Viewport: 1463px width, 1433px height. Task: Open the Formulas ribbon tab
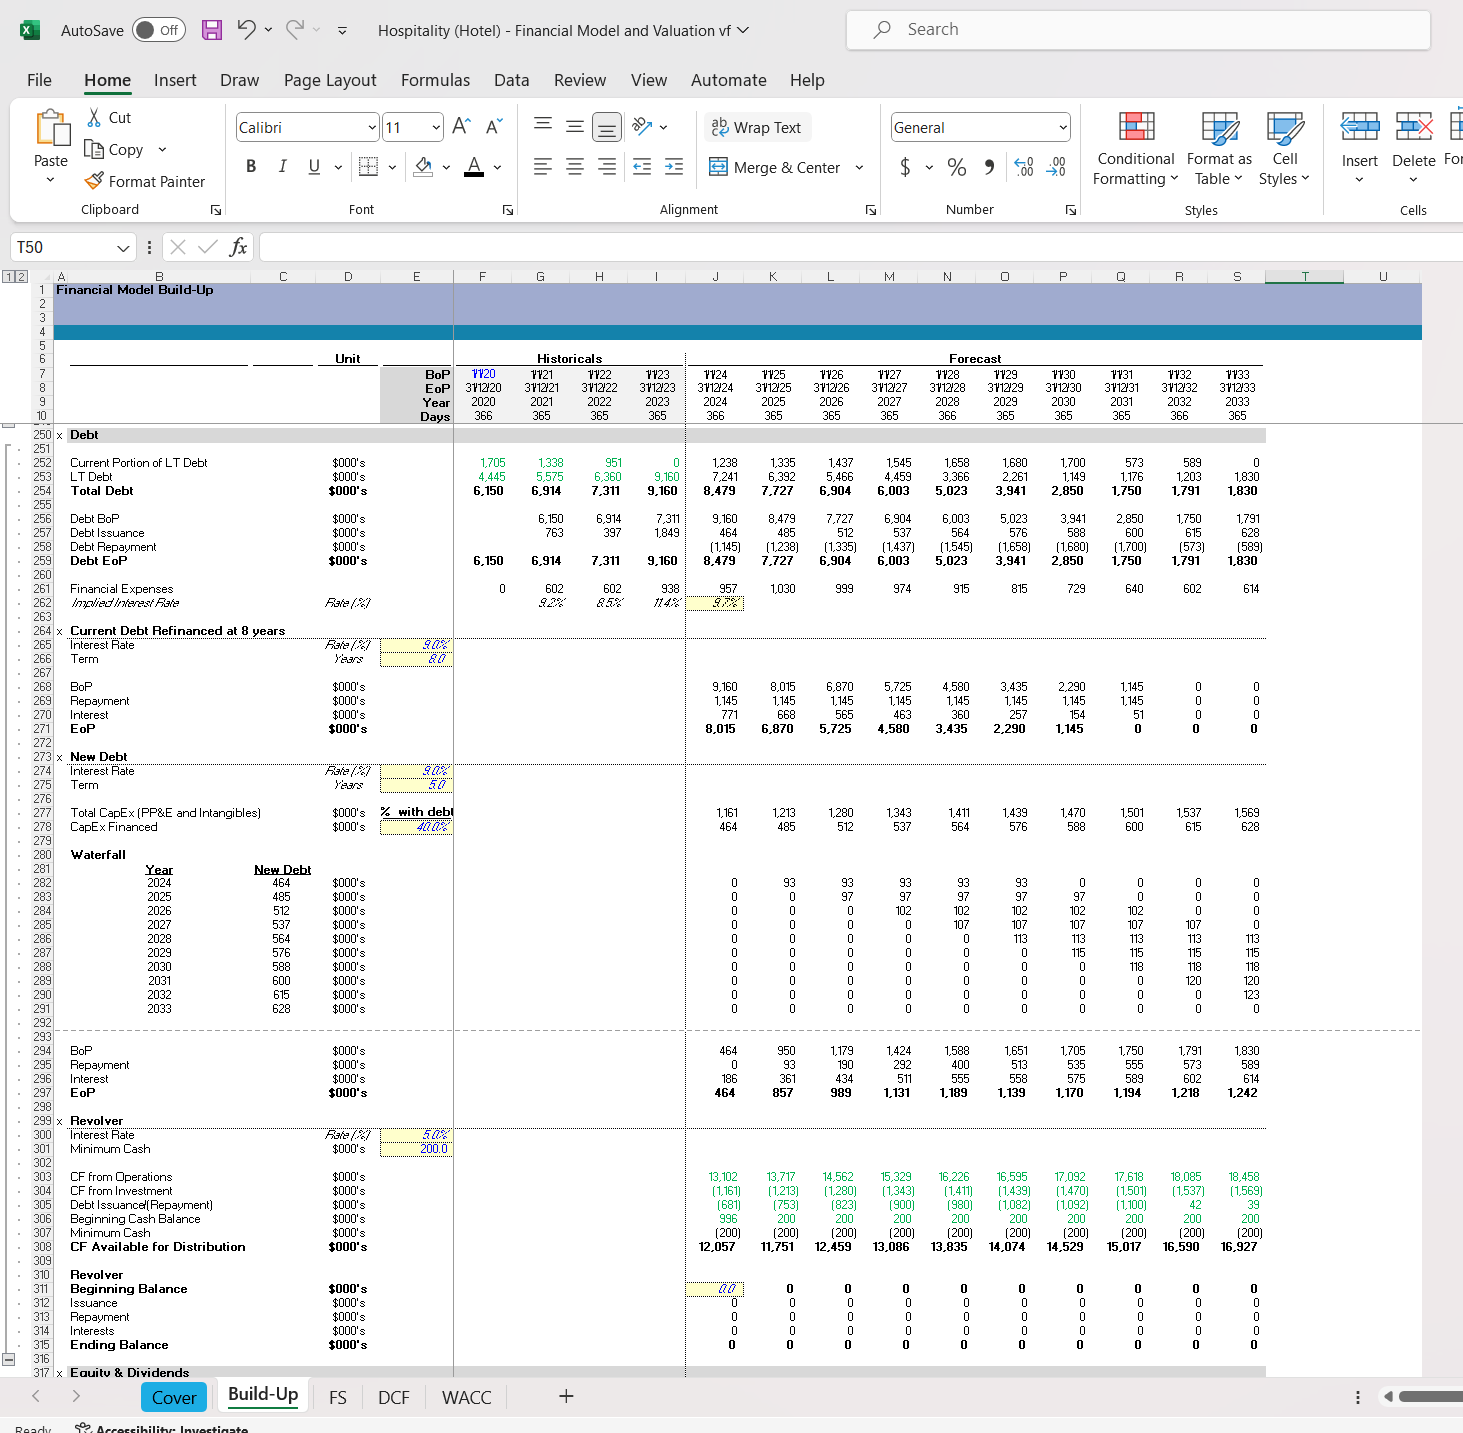435,80
